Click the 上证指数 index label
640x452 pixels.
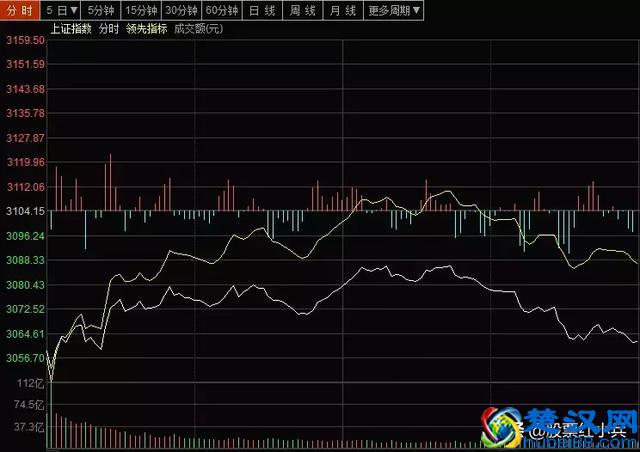[x=71, y=29]
